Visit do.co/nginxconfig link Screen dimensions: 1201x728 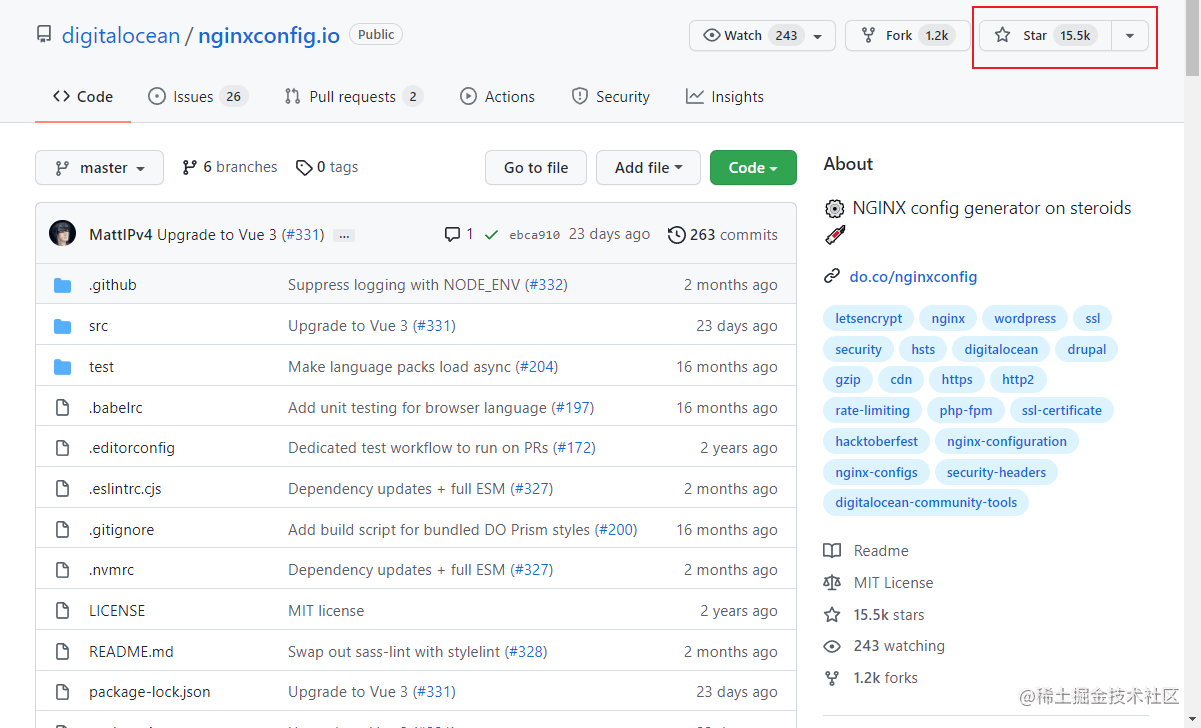pyautogui.click(x=913, y=277)
